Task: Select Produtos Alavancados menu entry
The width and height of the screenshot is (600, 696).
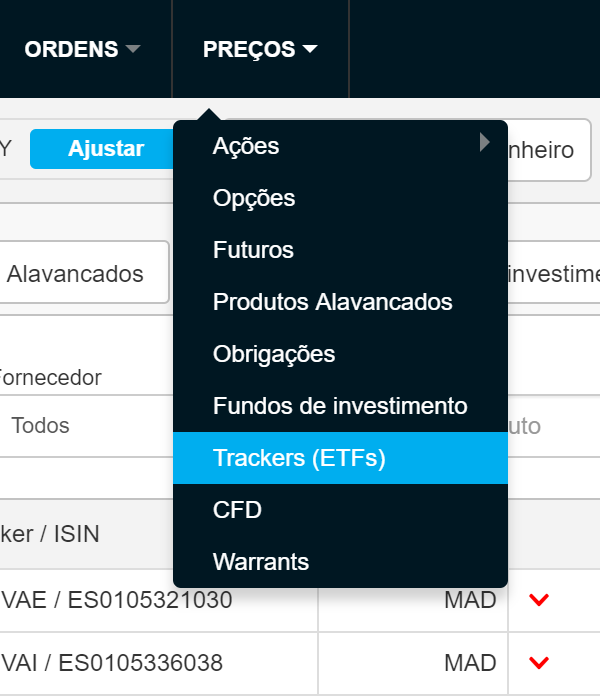Action: [x=332, y=302]
